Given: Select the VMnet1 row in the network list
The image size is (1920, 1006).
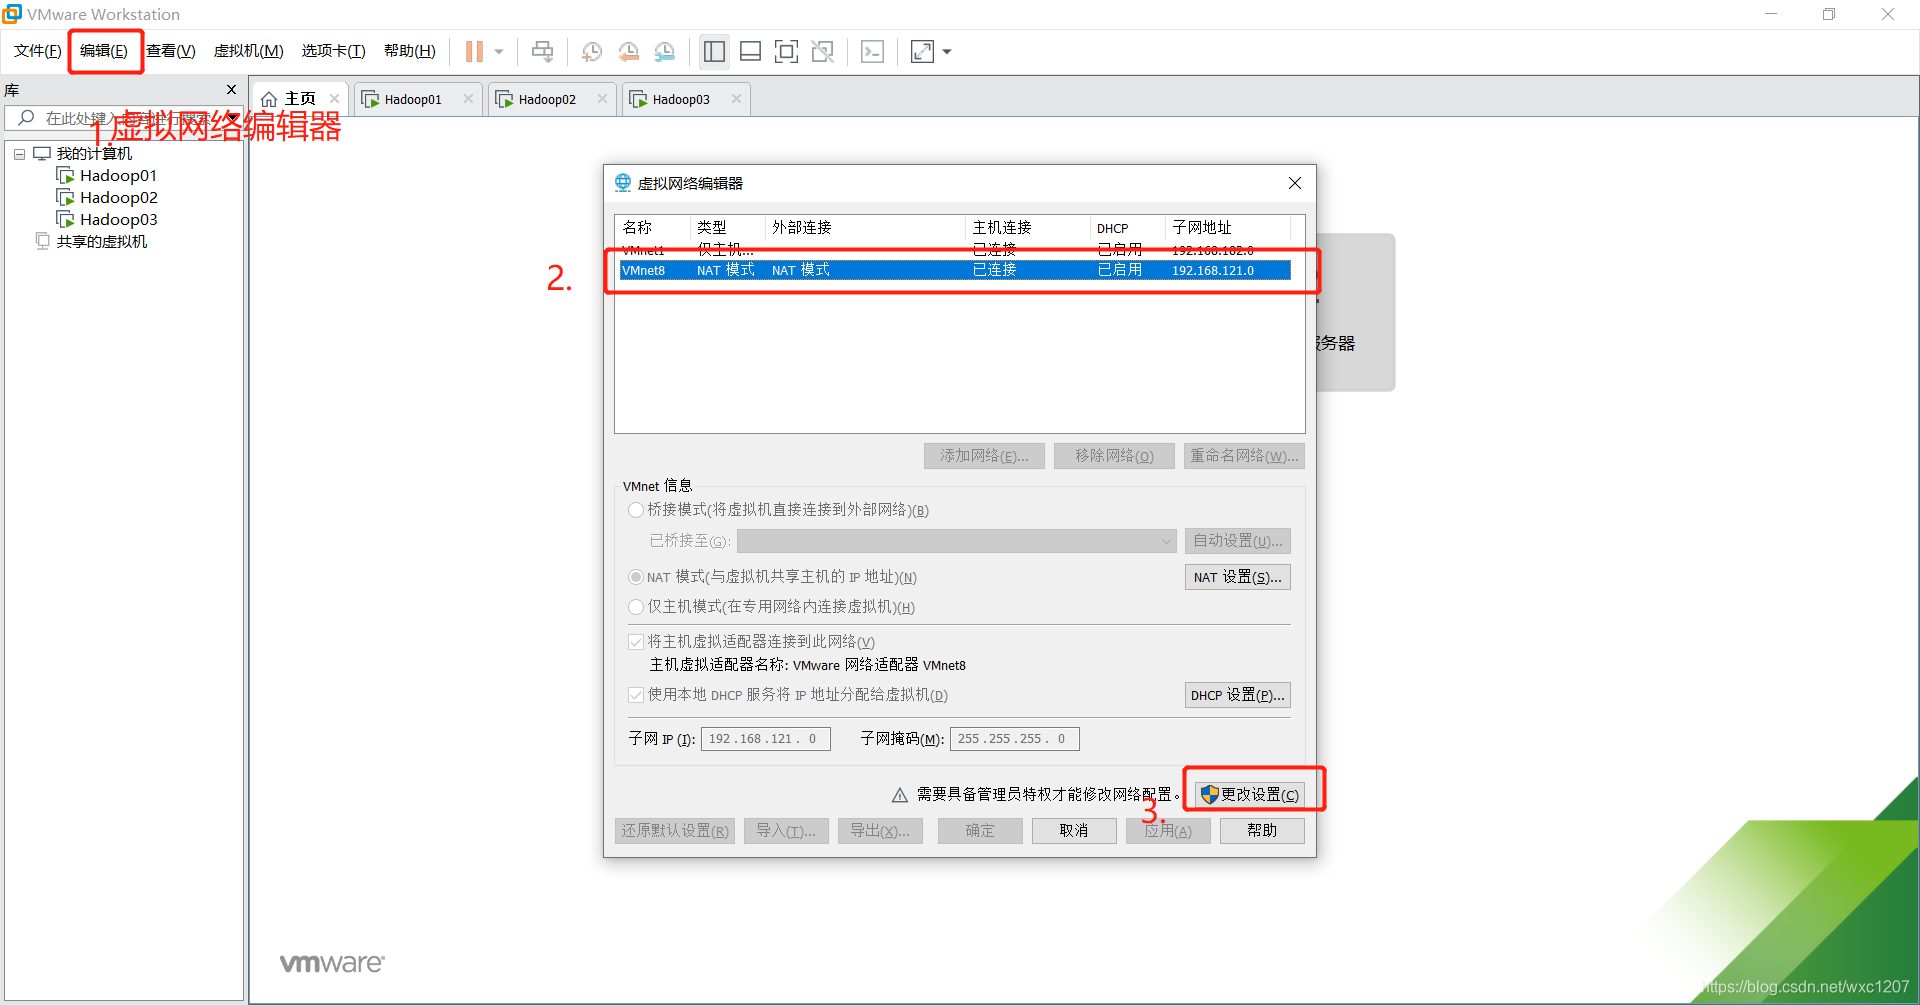Looking at the screenshot, I should (x=955, y=250).
